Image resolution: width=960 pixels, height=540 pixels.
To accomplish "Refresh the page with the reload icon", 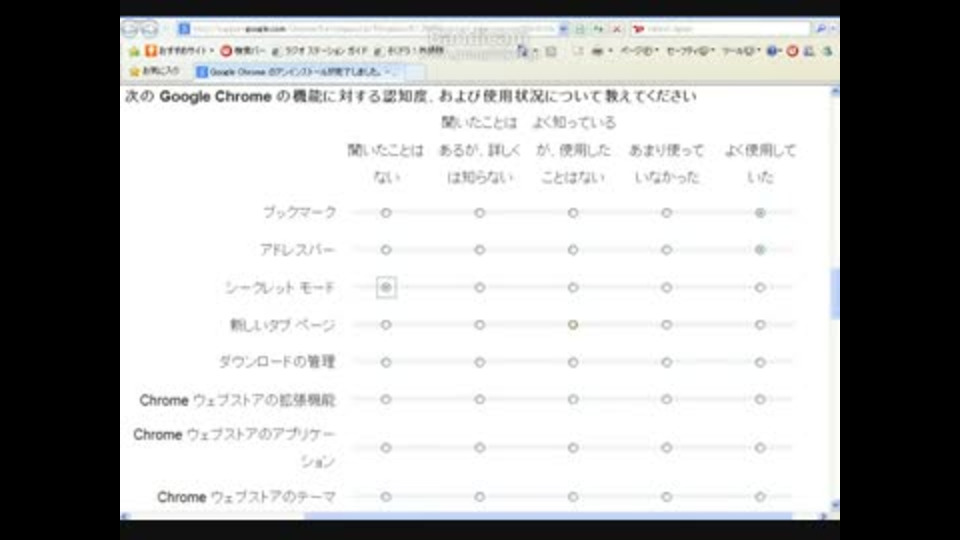I will pos(599,29).
